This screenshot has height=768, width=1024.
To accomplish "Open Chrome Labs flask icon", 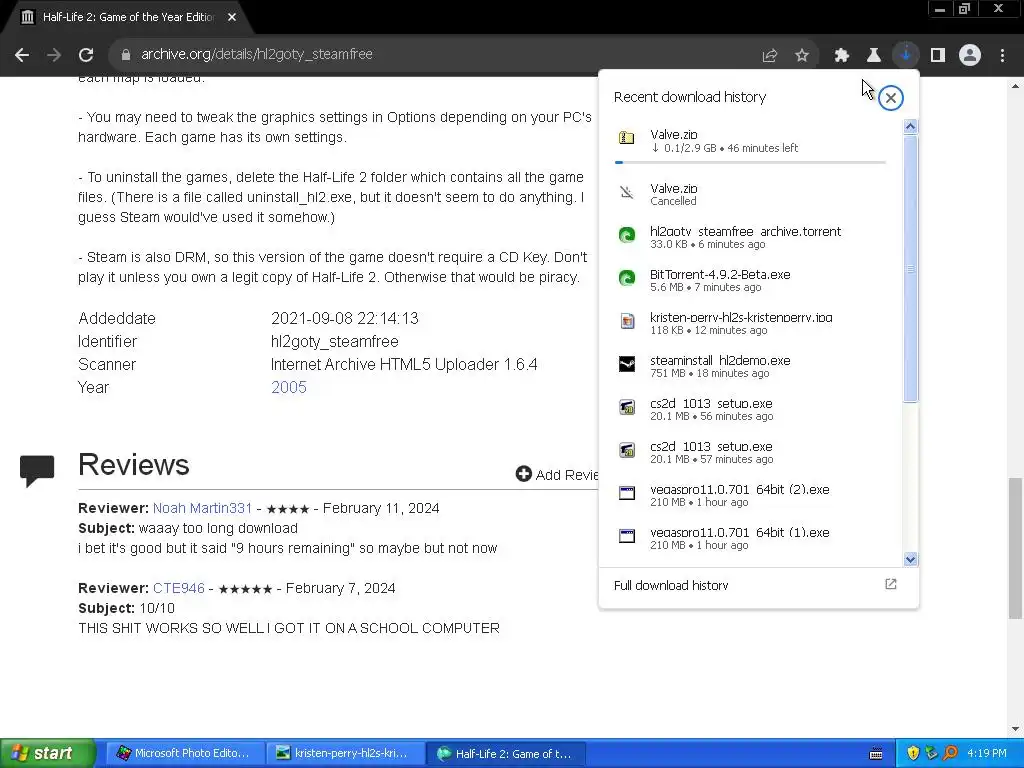I will point(874,56).
